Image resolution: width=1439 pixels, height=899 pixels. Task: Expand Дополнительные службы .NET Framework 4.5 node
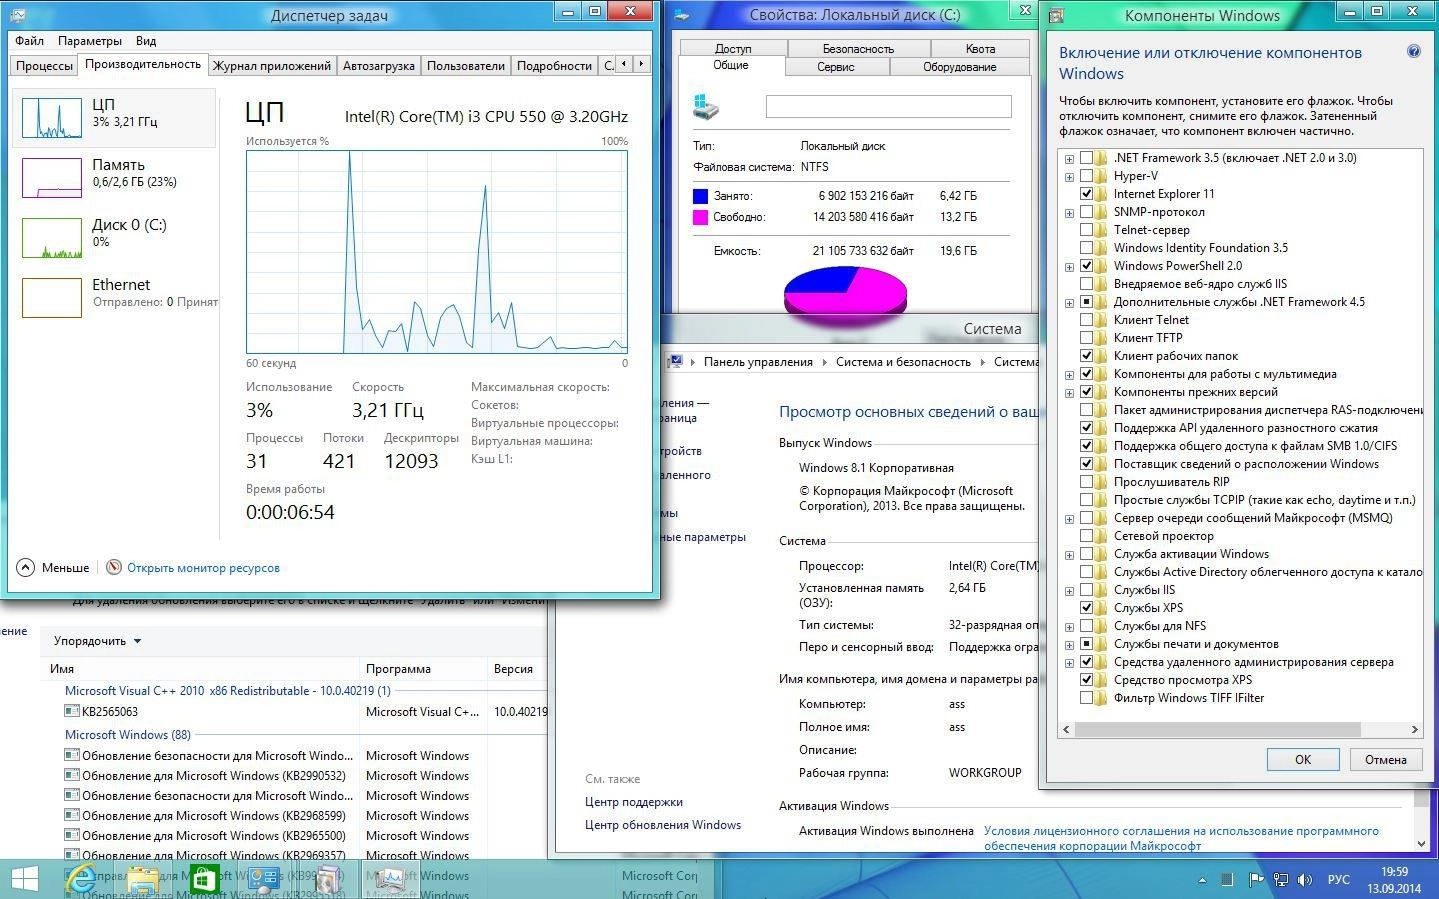point(1070,302)
